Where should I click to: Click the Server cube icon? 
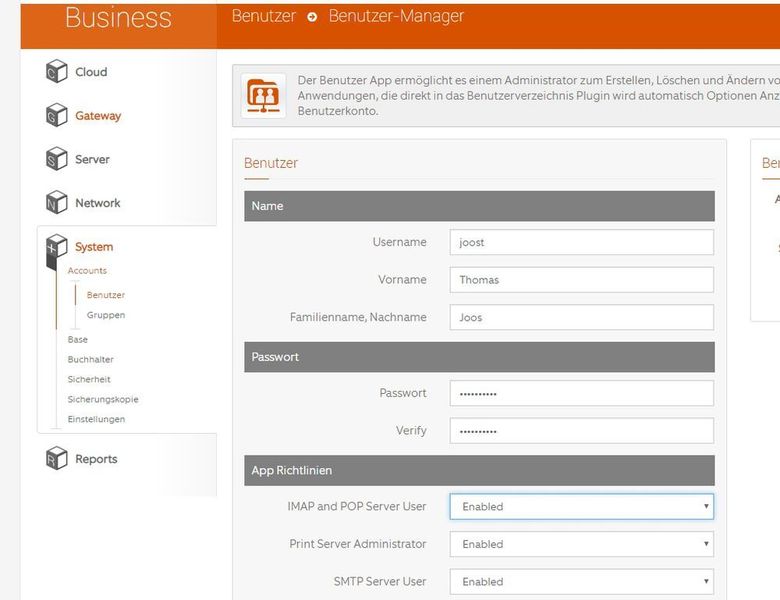[56, 159]
